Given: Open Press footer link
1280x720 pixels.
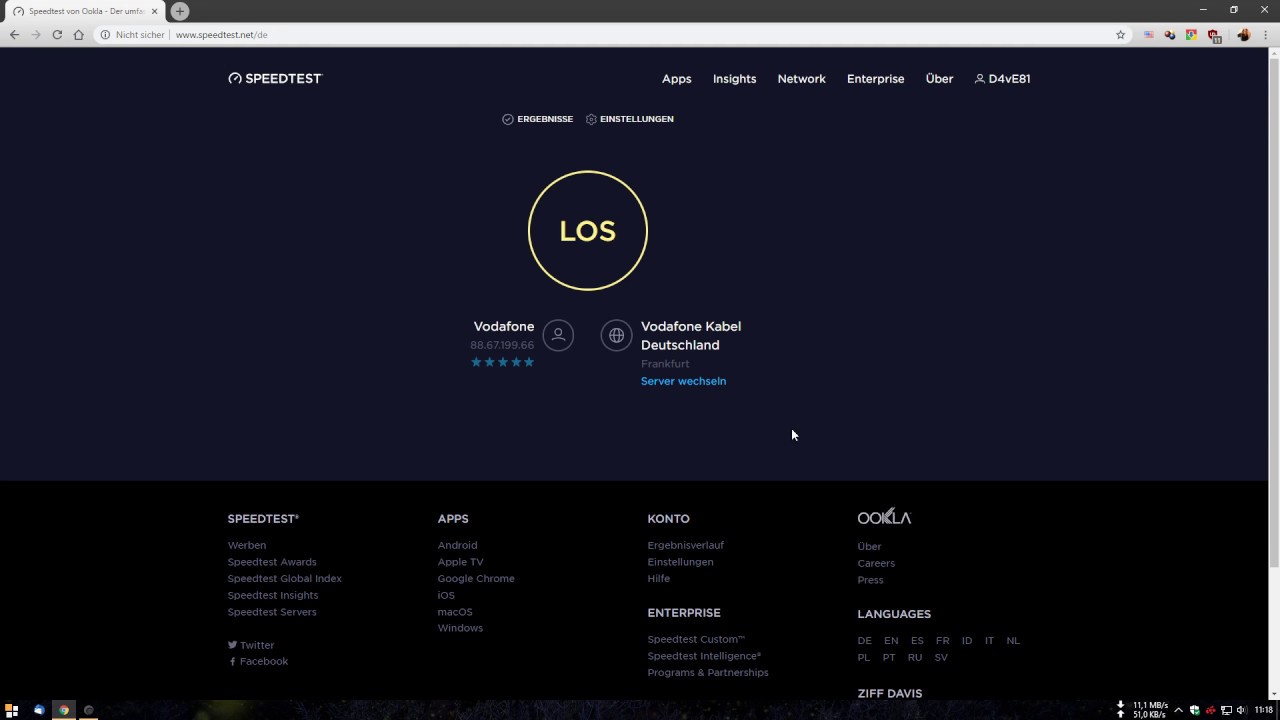Looking at the screenshot, I should [870, 580].
